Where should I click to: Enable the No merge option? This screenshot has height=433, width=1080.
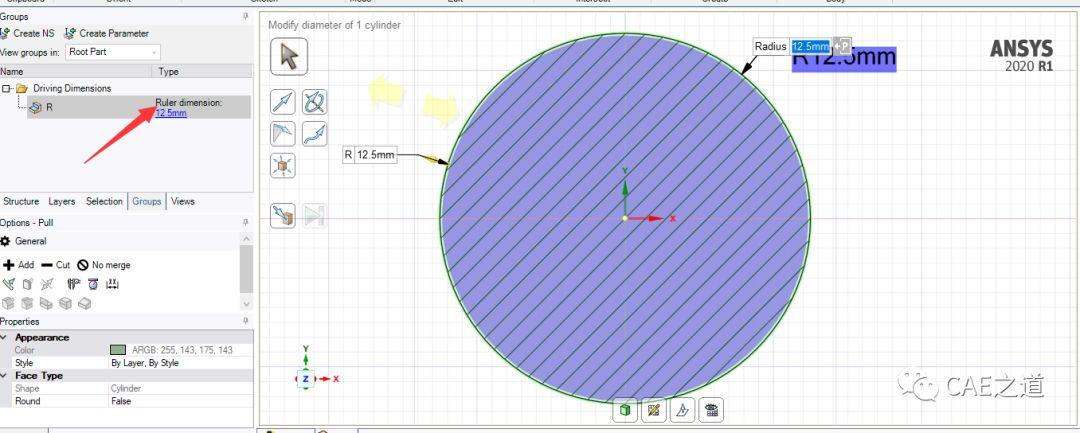103,265
